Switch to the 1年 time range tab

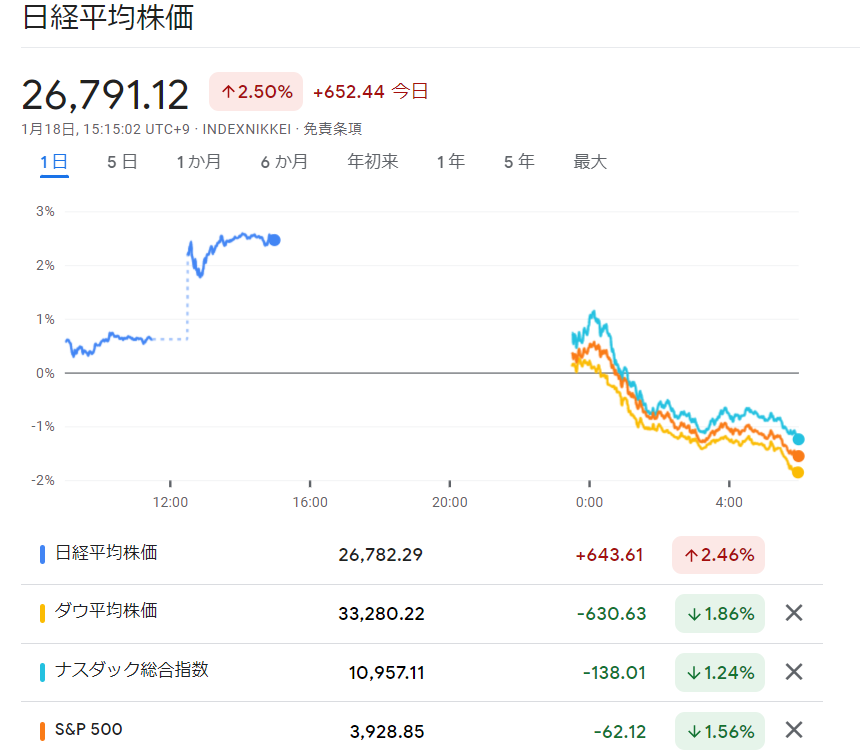click(x=451, y=162)
